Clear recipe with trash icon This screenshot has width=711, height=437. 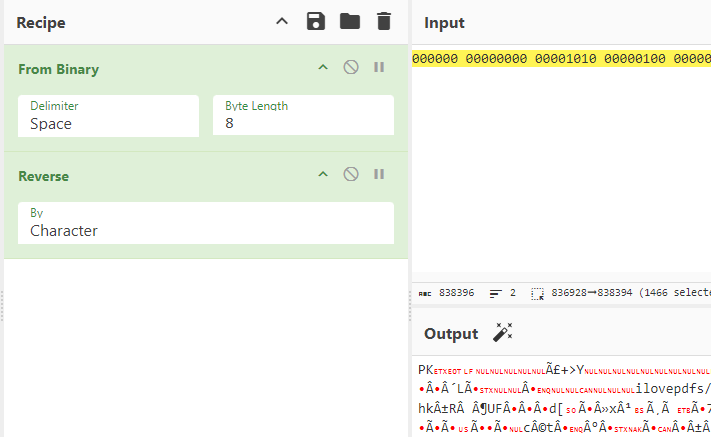pyautogui.click(x=383, y=21)
